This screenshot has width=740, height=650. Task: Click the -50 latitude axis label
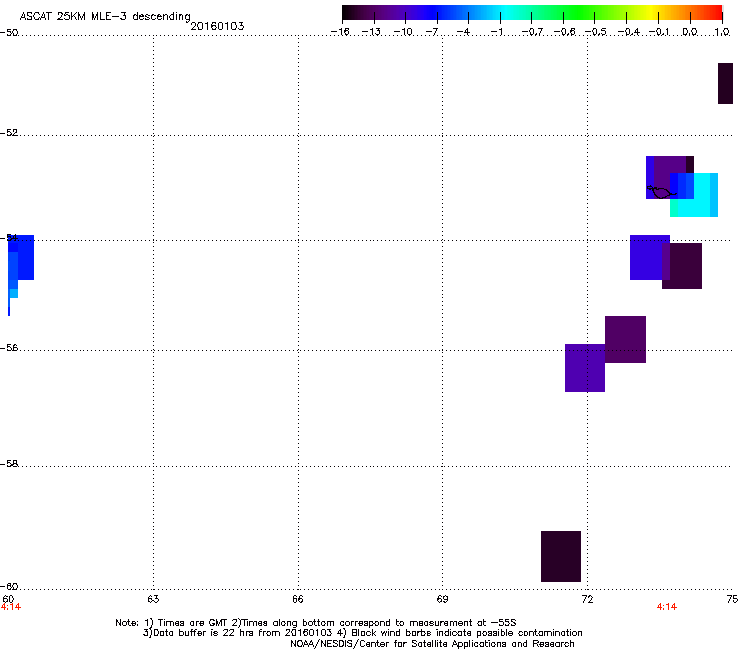(9, 33)
